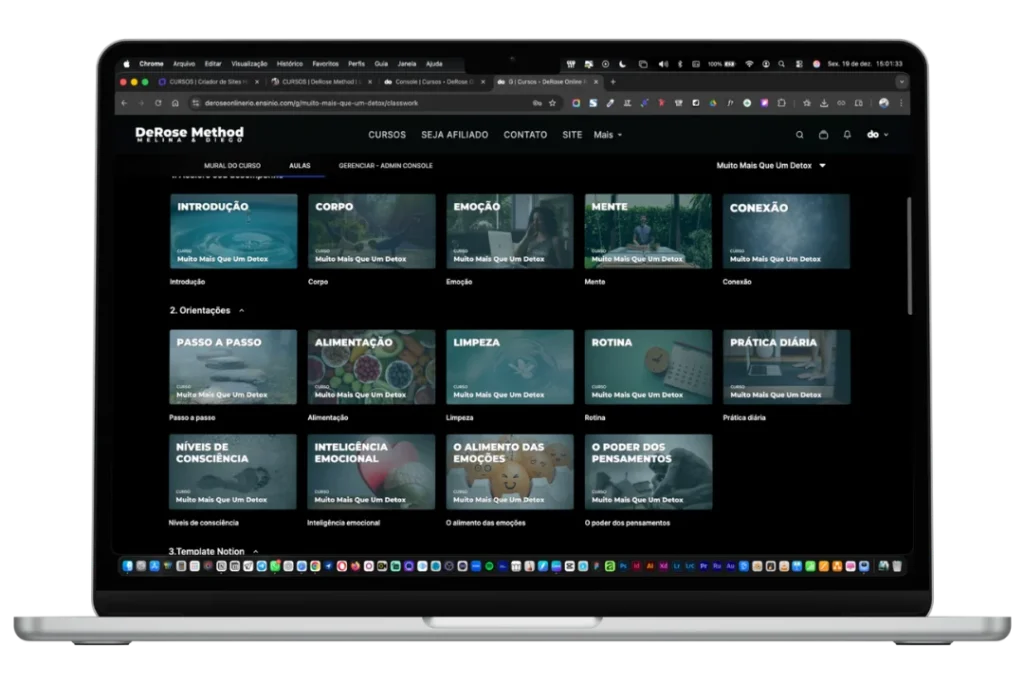The width and height of the screenshot is (1024, 683).
Task: Open the CORPO lesson thumbnail
Action: (372, 231)
